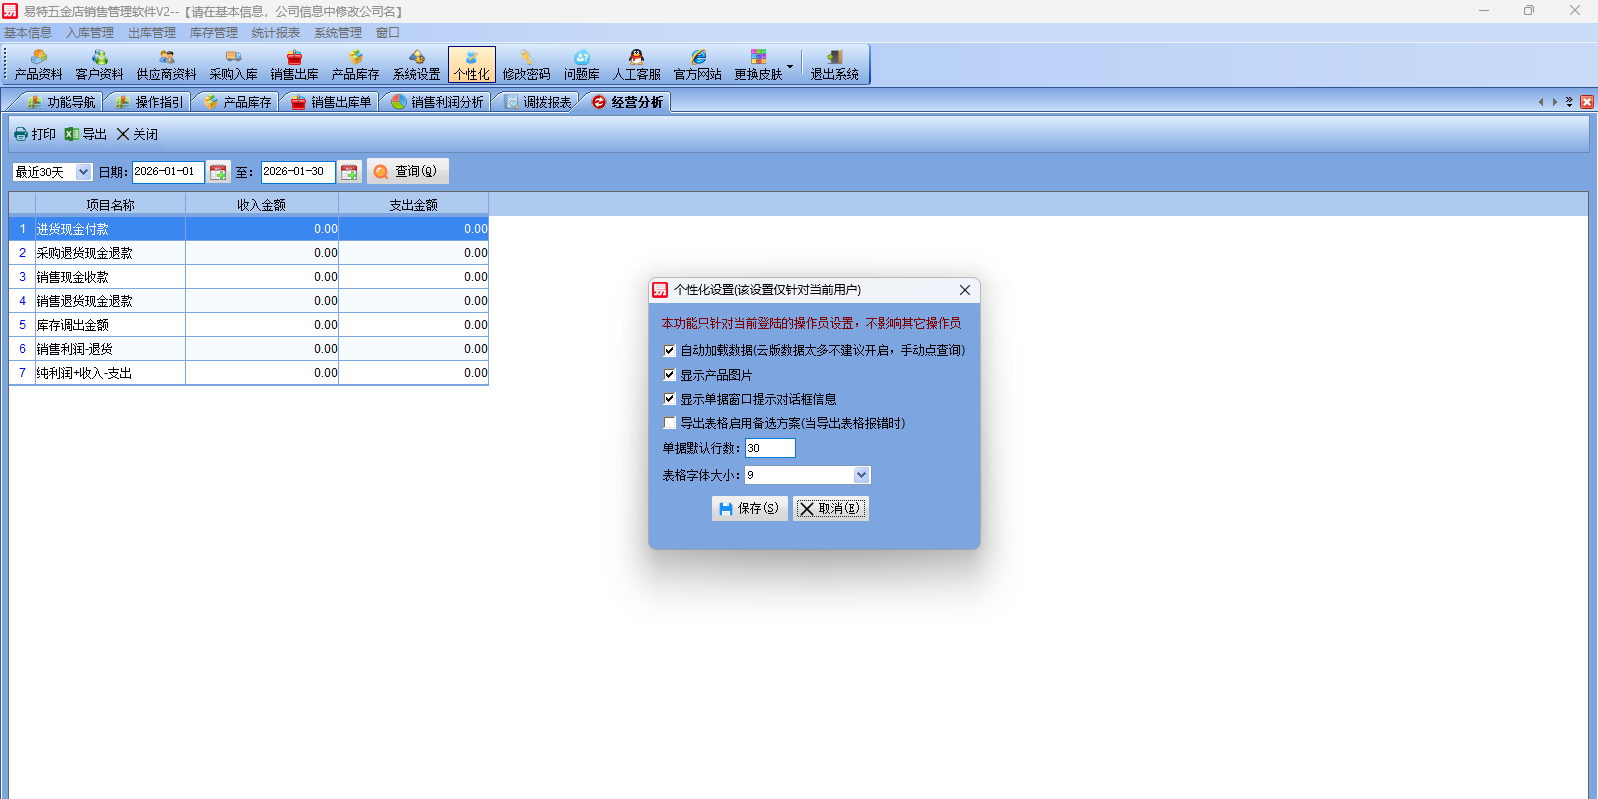Uncheck the 自动加载数据 checkbox

coord(670,350)
